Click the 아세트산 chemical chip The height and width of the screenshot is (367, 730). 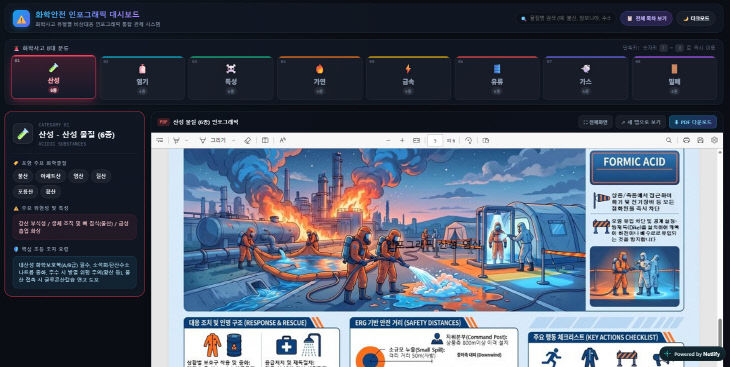[x=50, y=177]
